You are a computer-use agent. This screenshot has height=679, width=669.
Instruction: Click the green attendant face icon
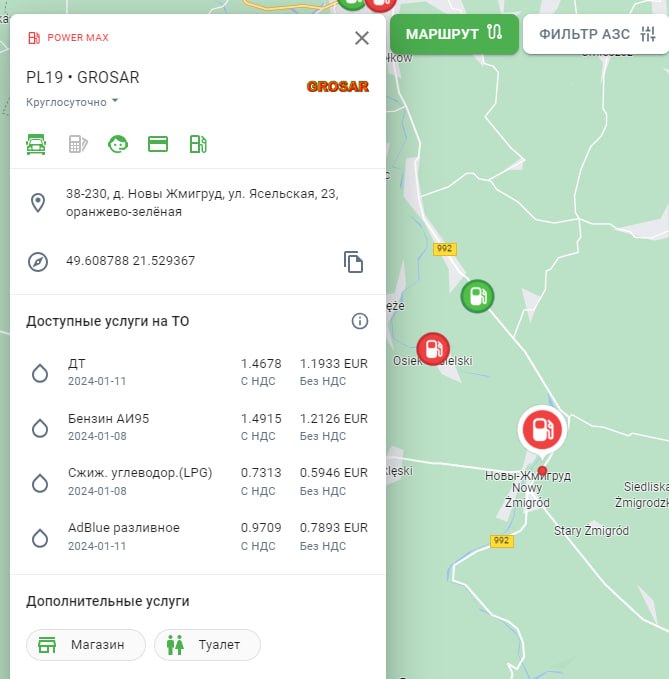[x=118, y=144]
